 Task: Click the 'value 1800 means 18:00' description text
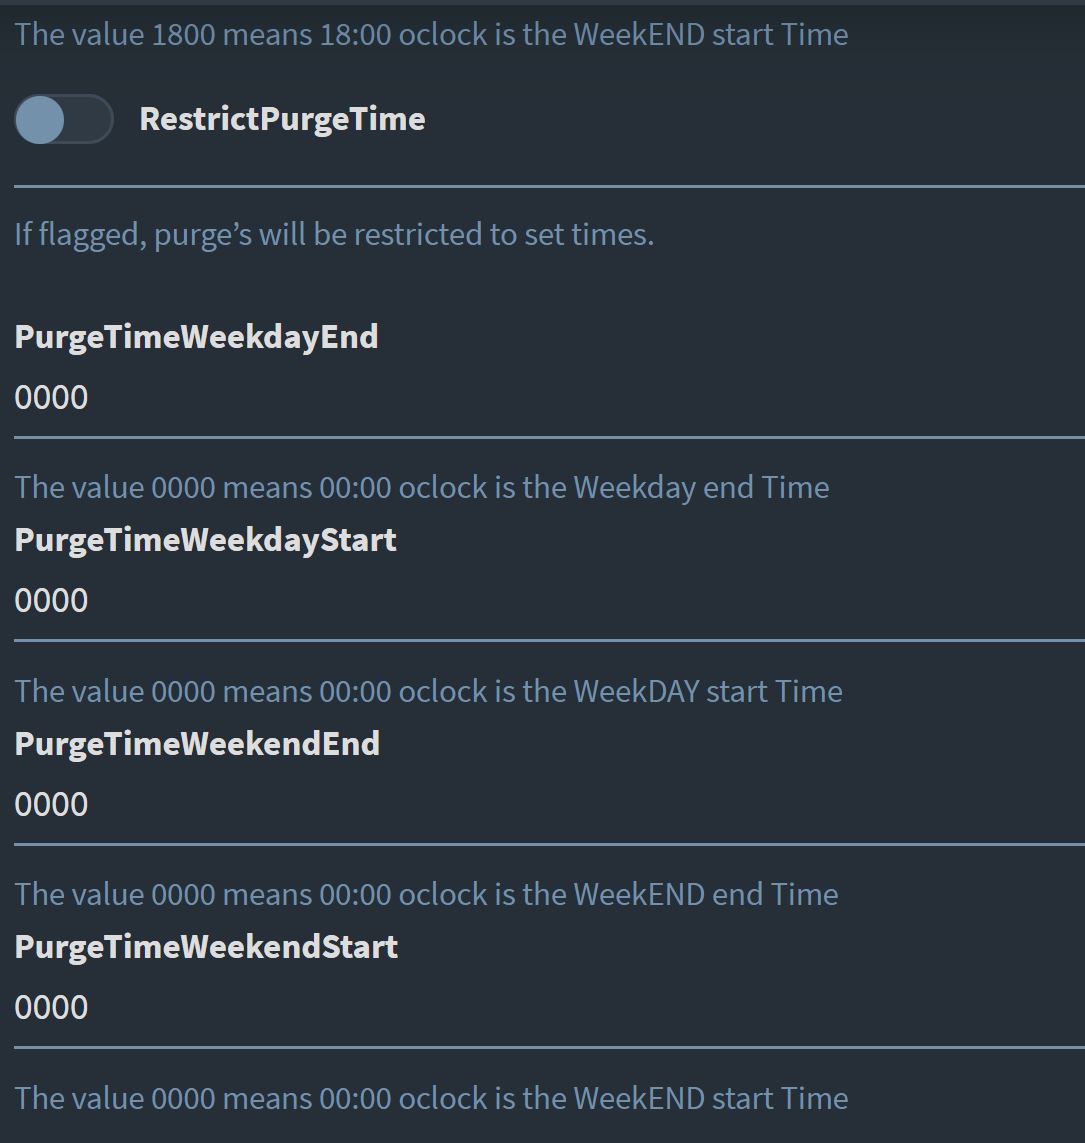[x=431, y=35]
